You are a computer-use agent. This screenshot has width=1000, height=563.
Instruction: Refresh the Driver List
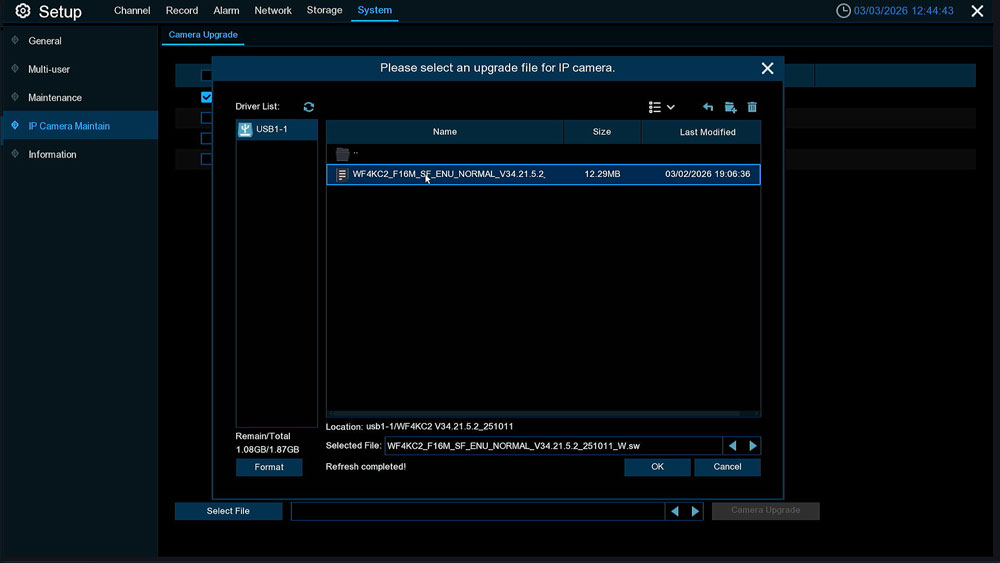coord(309,107)
